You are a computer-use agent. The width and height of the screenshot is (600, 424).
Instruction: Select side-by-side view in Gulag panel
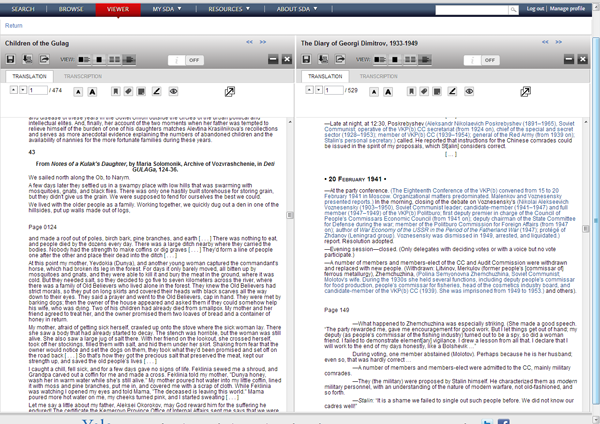tap(114, 60)
